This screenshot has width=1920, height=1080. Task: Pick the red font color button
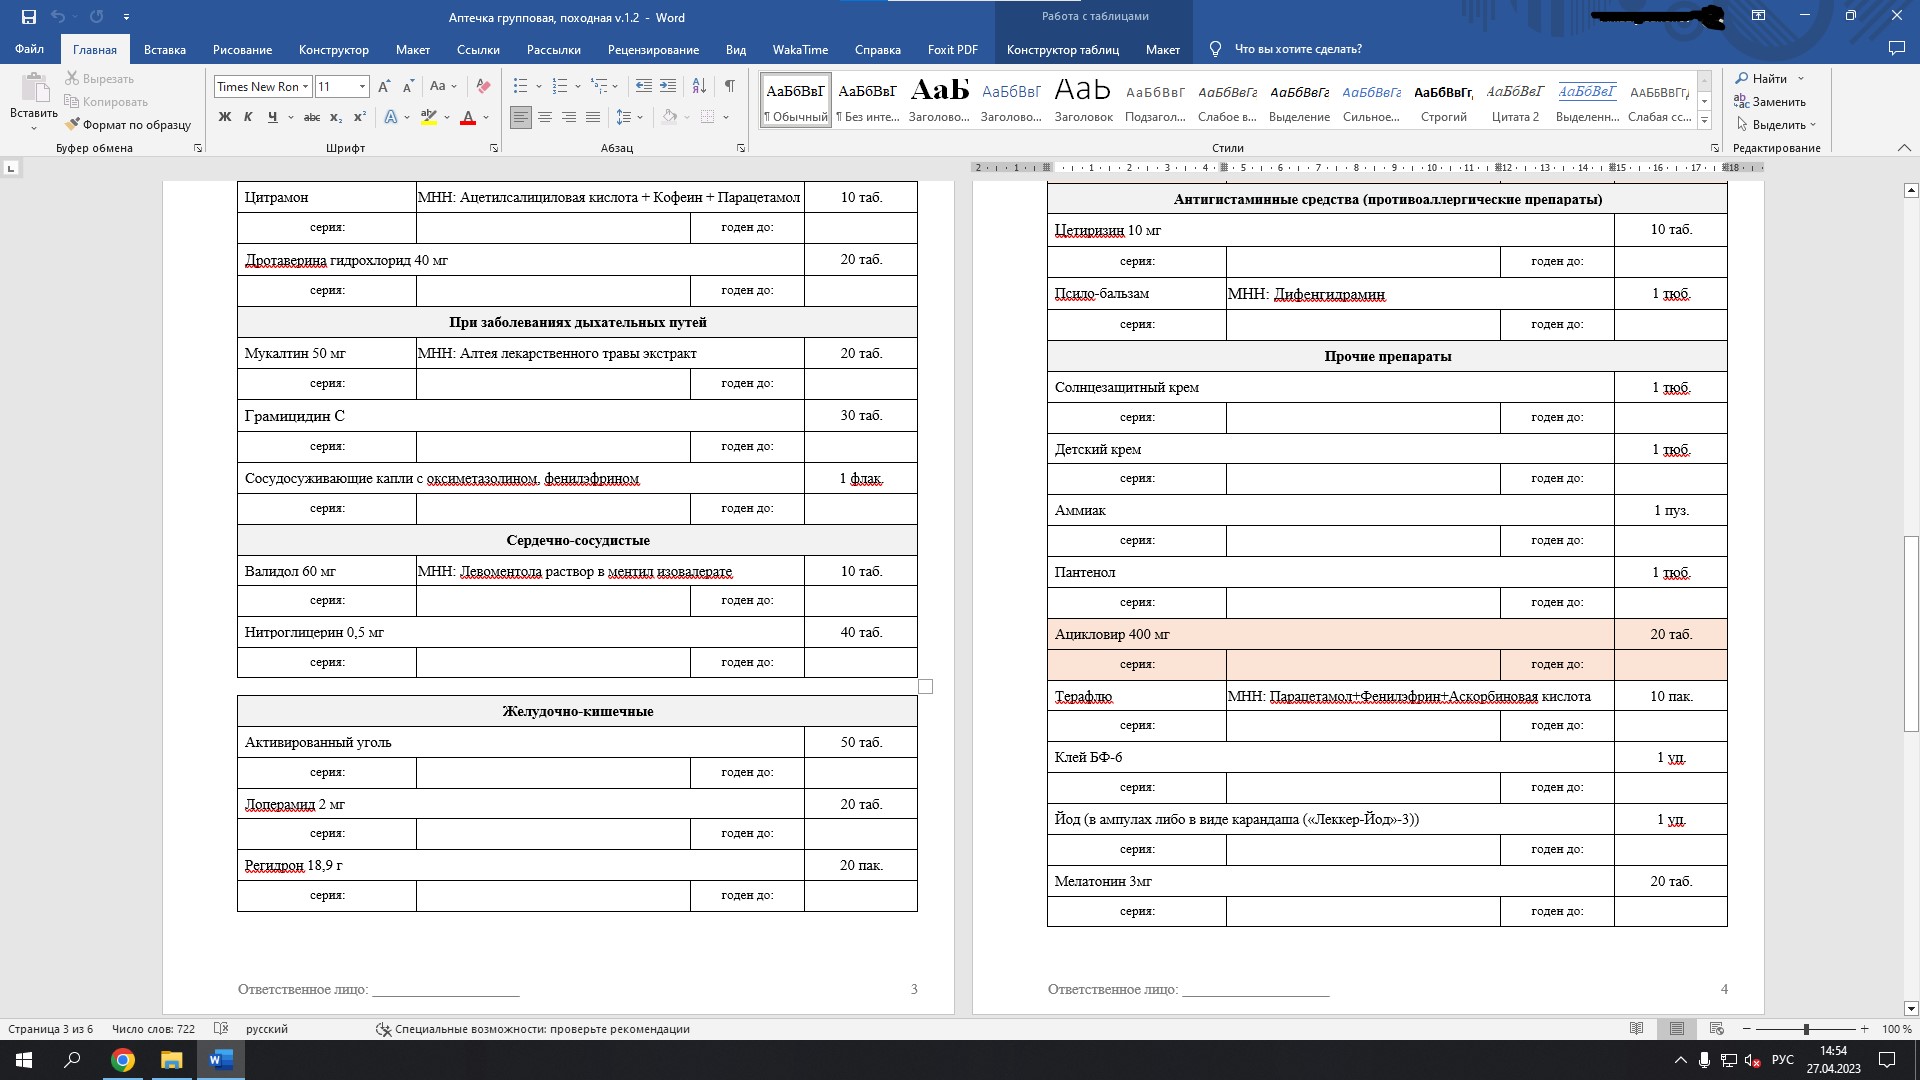click(x=467, y=117)
